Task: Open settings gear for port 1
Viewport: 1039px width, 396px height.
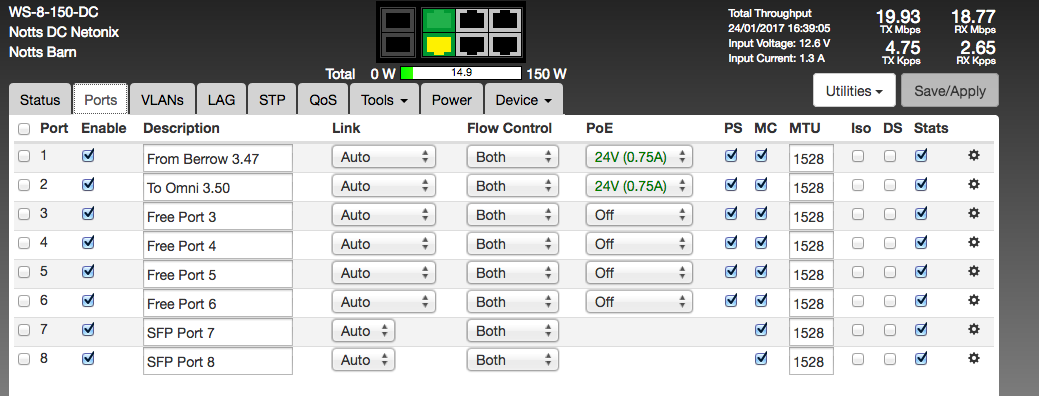Action: point(973,156)
